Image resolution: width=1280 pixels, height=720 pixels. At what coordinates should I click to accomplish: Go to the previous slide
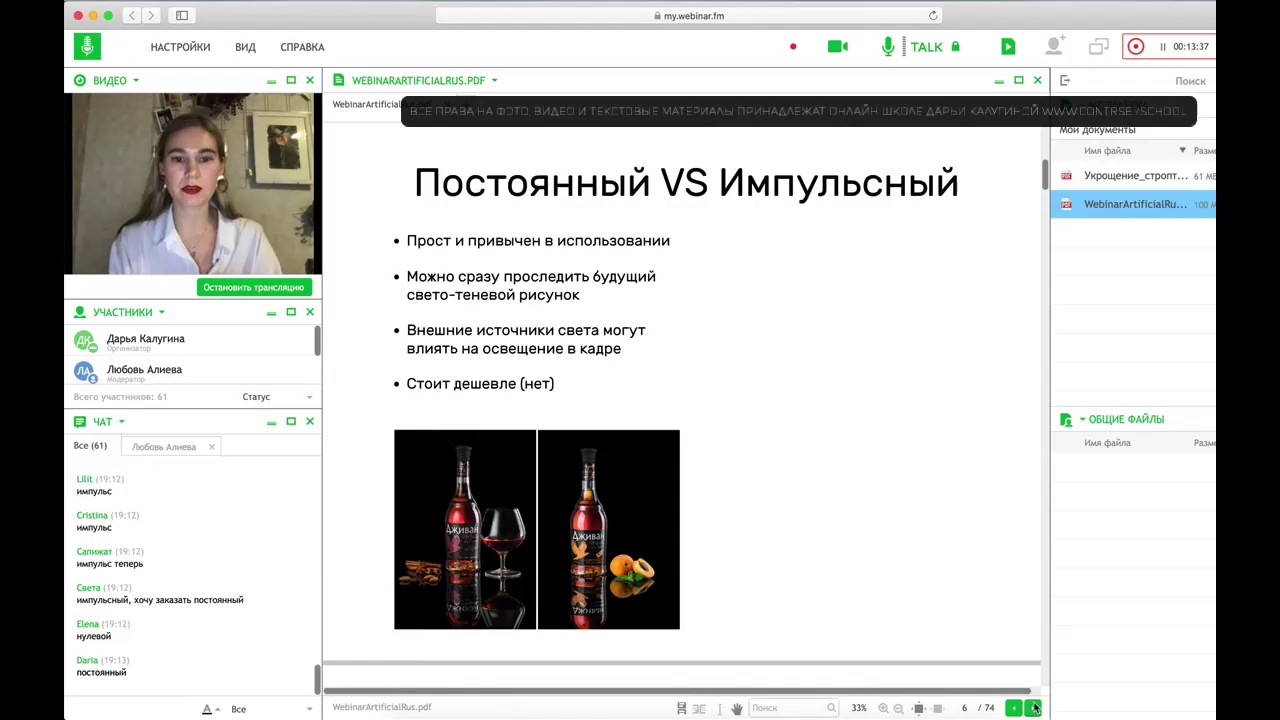(x=1013, y=709)
